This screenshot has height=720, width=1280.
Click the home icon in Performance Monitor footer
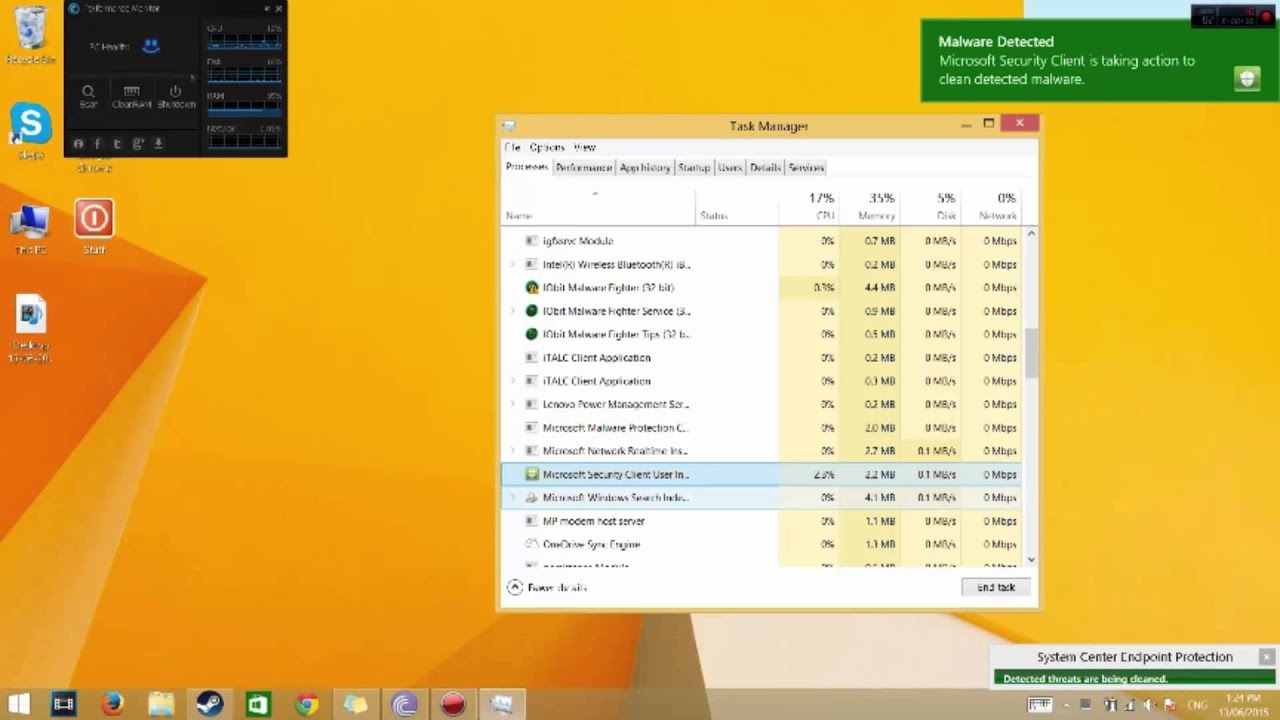[x=78, y=144]
